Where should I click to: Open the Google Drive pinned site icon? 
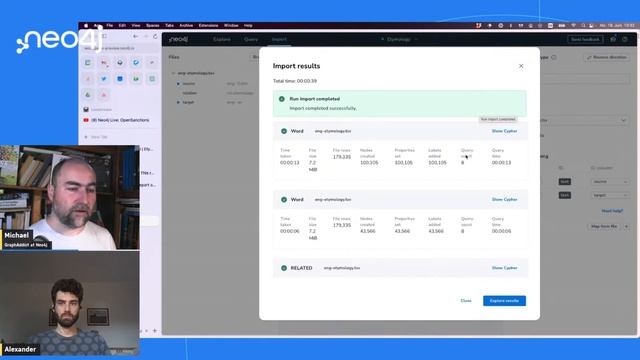(x=88, y=95)
